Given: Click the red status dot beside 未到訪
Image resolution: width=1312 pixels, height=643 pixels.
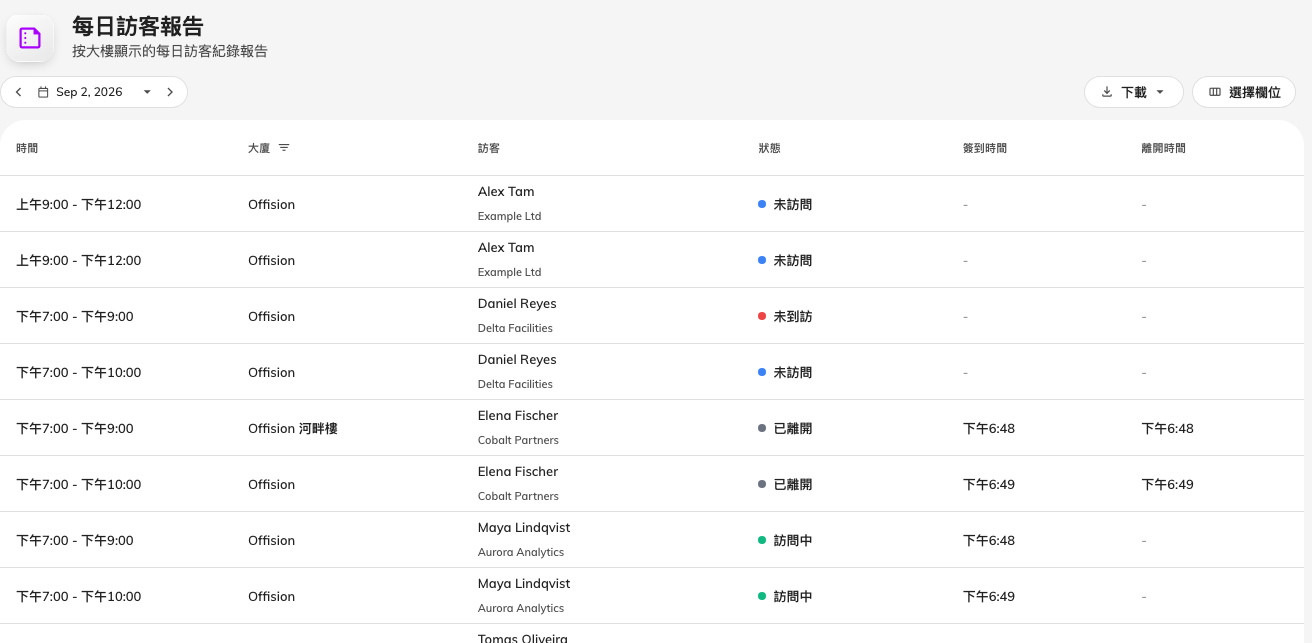Looking at the screenshot, I should (762, 316).
